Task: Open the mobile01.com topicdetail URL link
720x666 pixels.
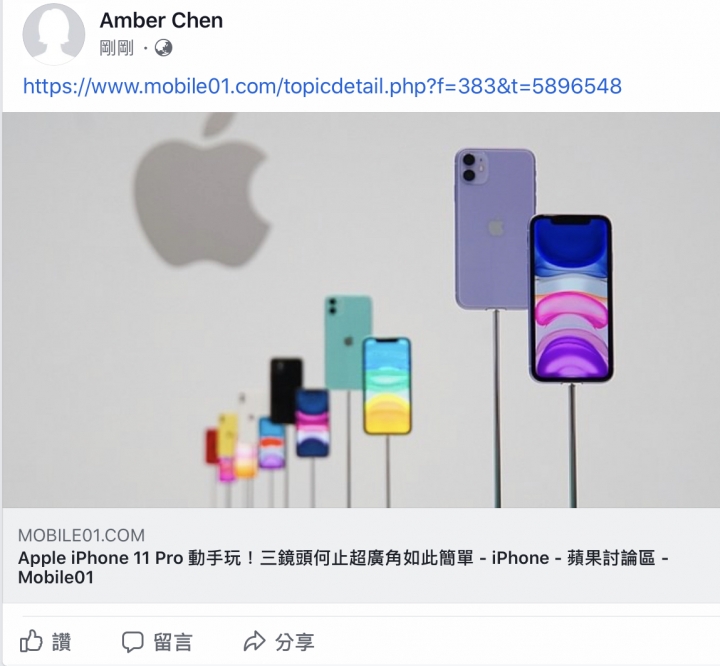Action: point(322,86)
